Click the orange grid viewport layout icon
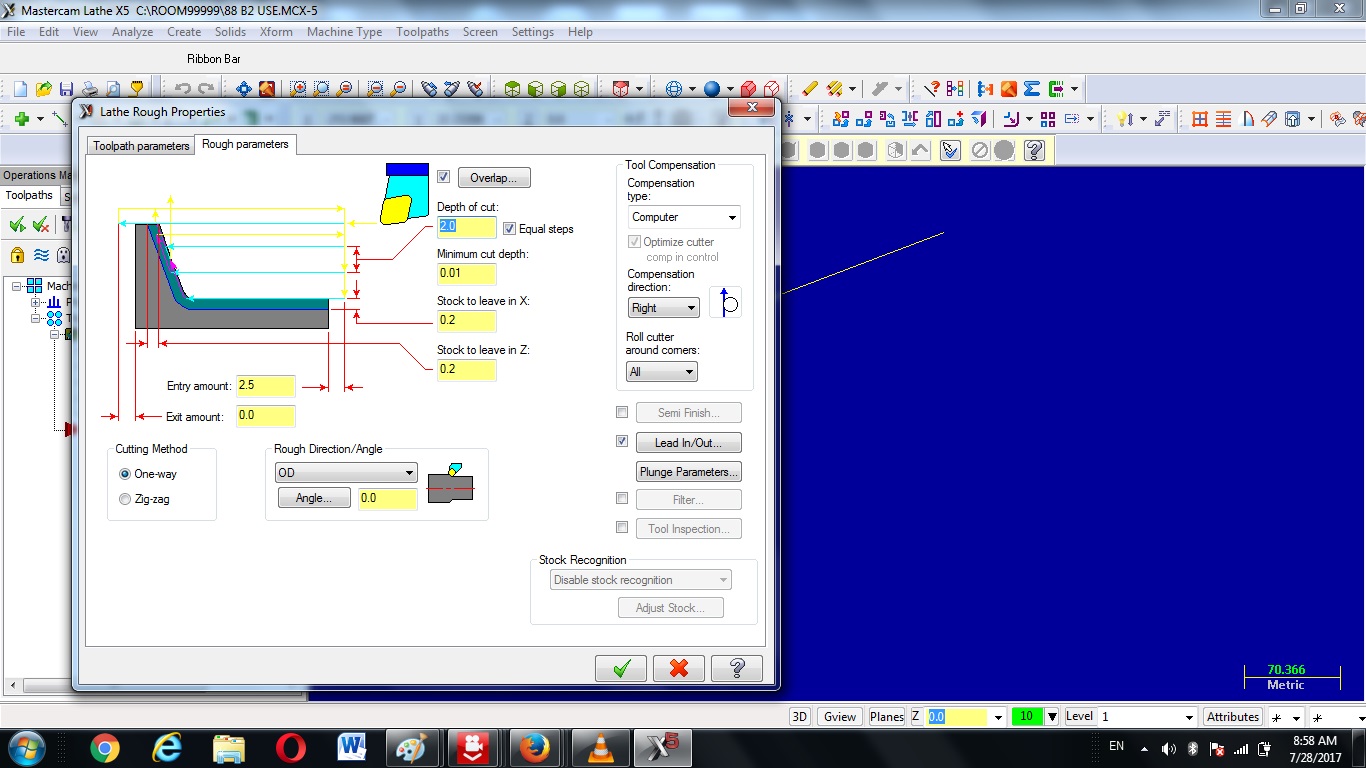1366x768 pixels. pos(1200,119)
